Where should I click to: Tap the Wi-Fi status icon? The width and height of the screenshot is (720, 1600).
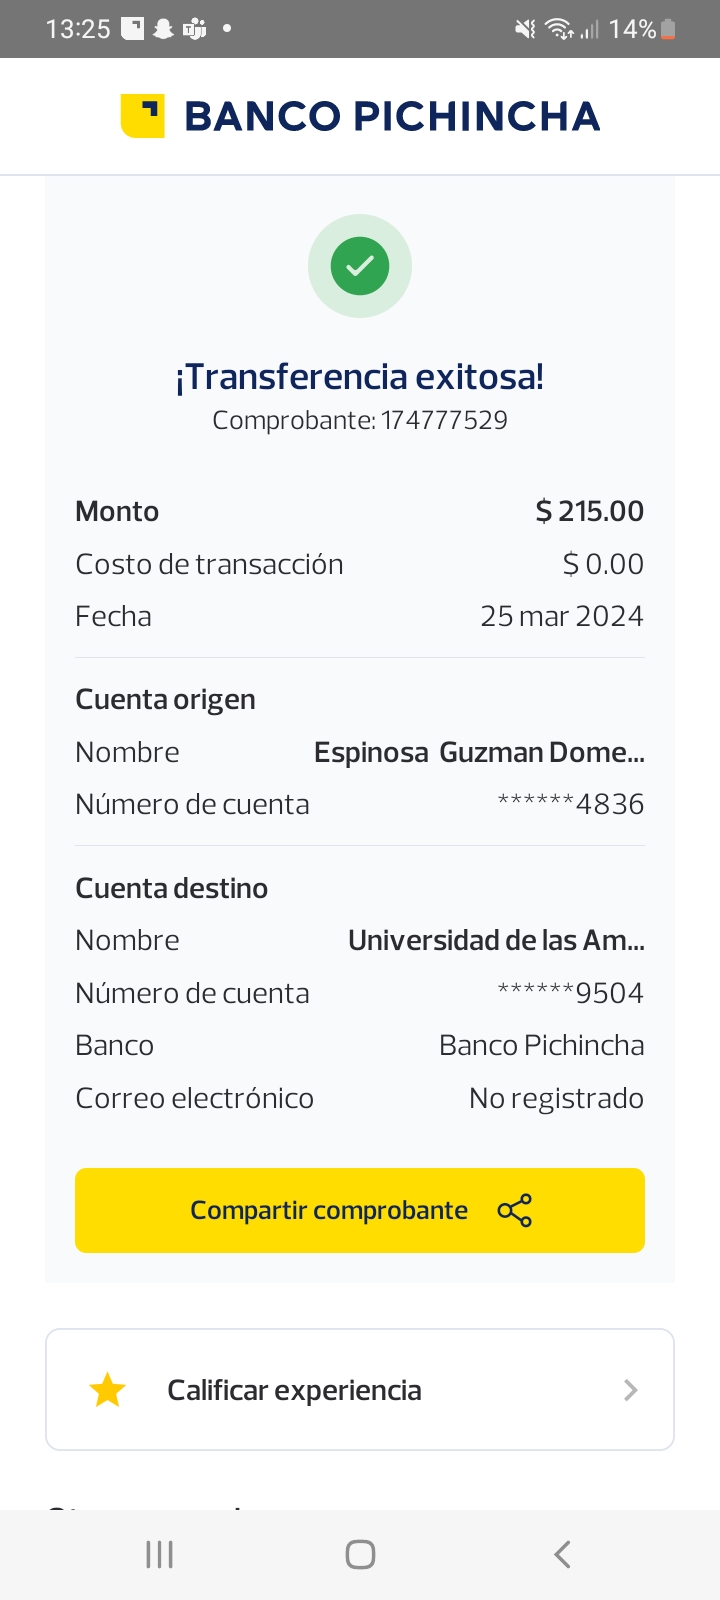(x=559, y=29)
